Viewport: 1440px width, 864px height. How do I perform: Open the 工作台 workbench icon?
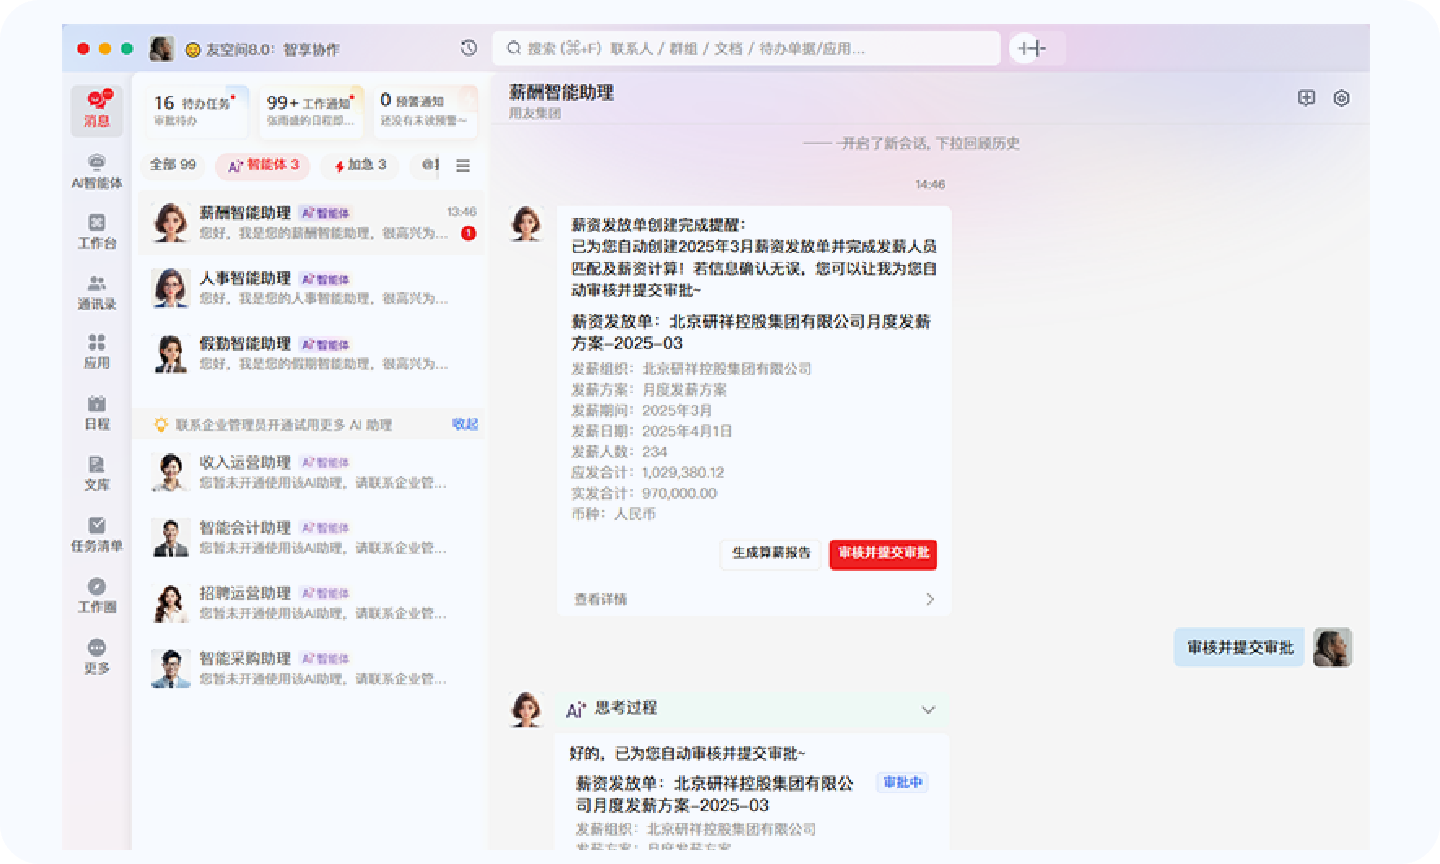point(97,231)
